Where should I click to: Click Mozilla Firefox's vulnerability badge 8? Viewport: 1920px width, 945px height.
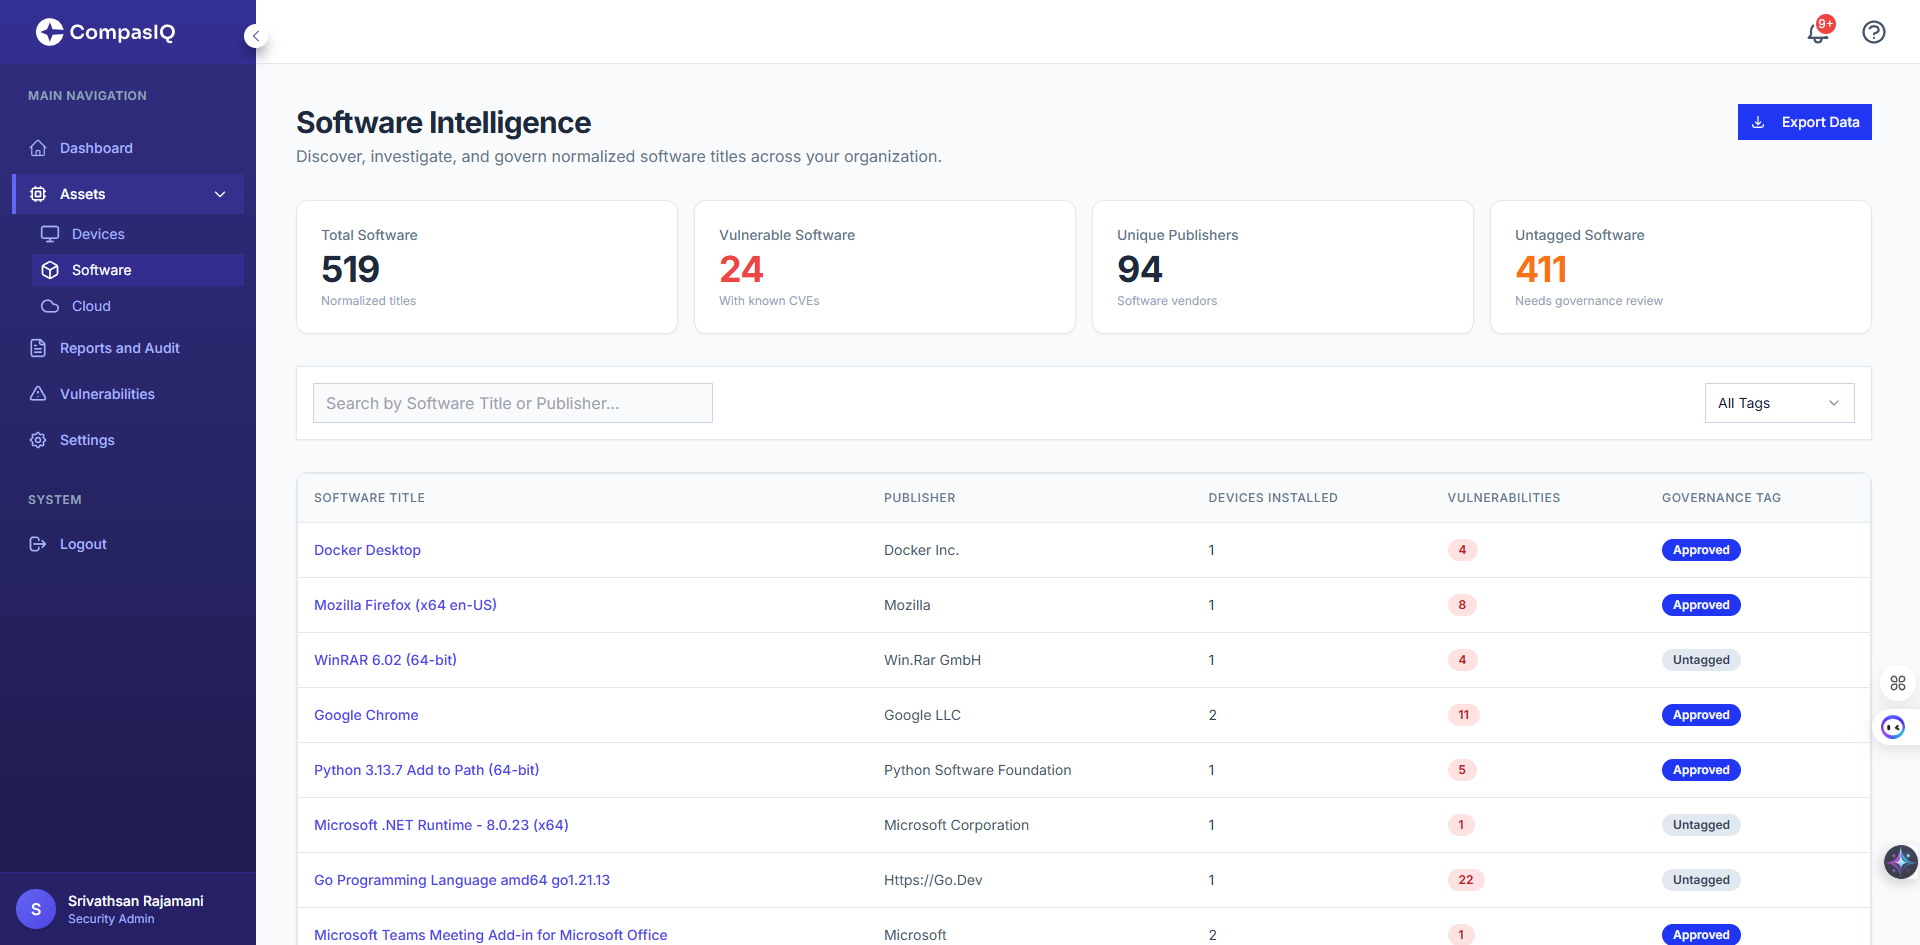1462,605
